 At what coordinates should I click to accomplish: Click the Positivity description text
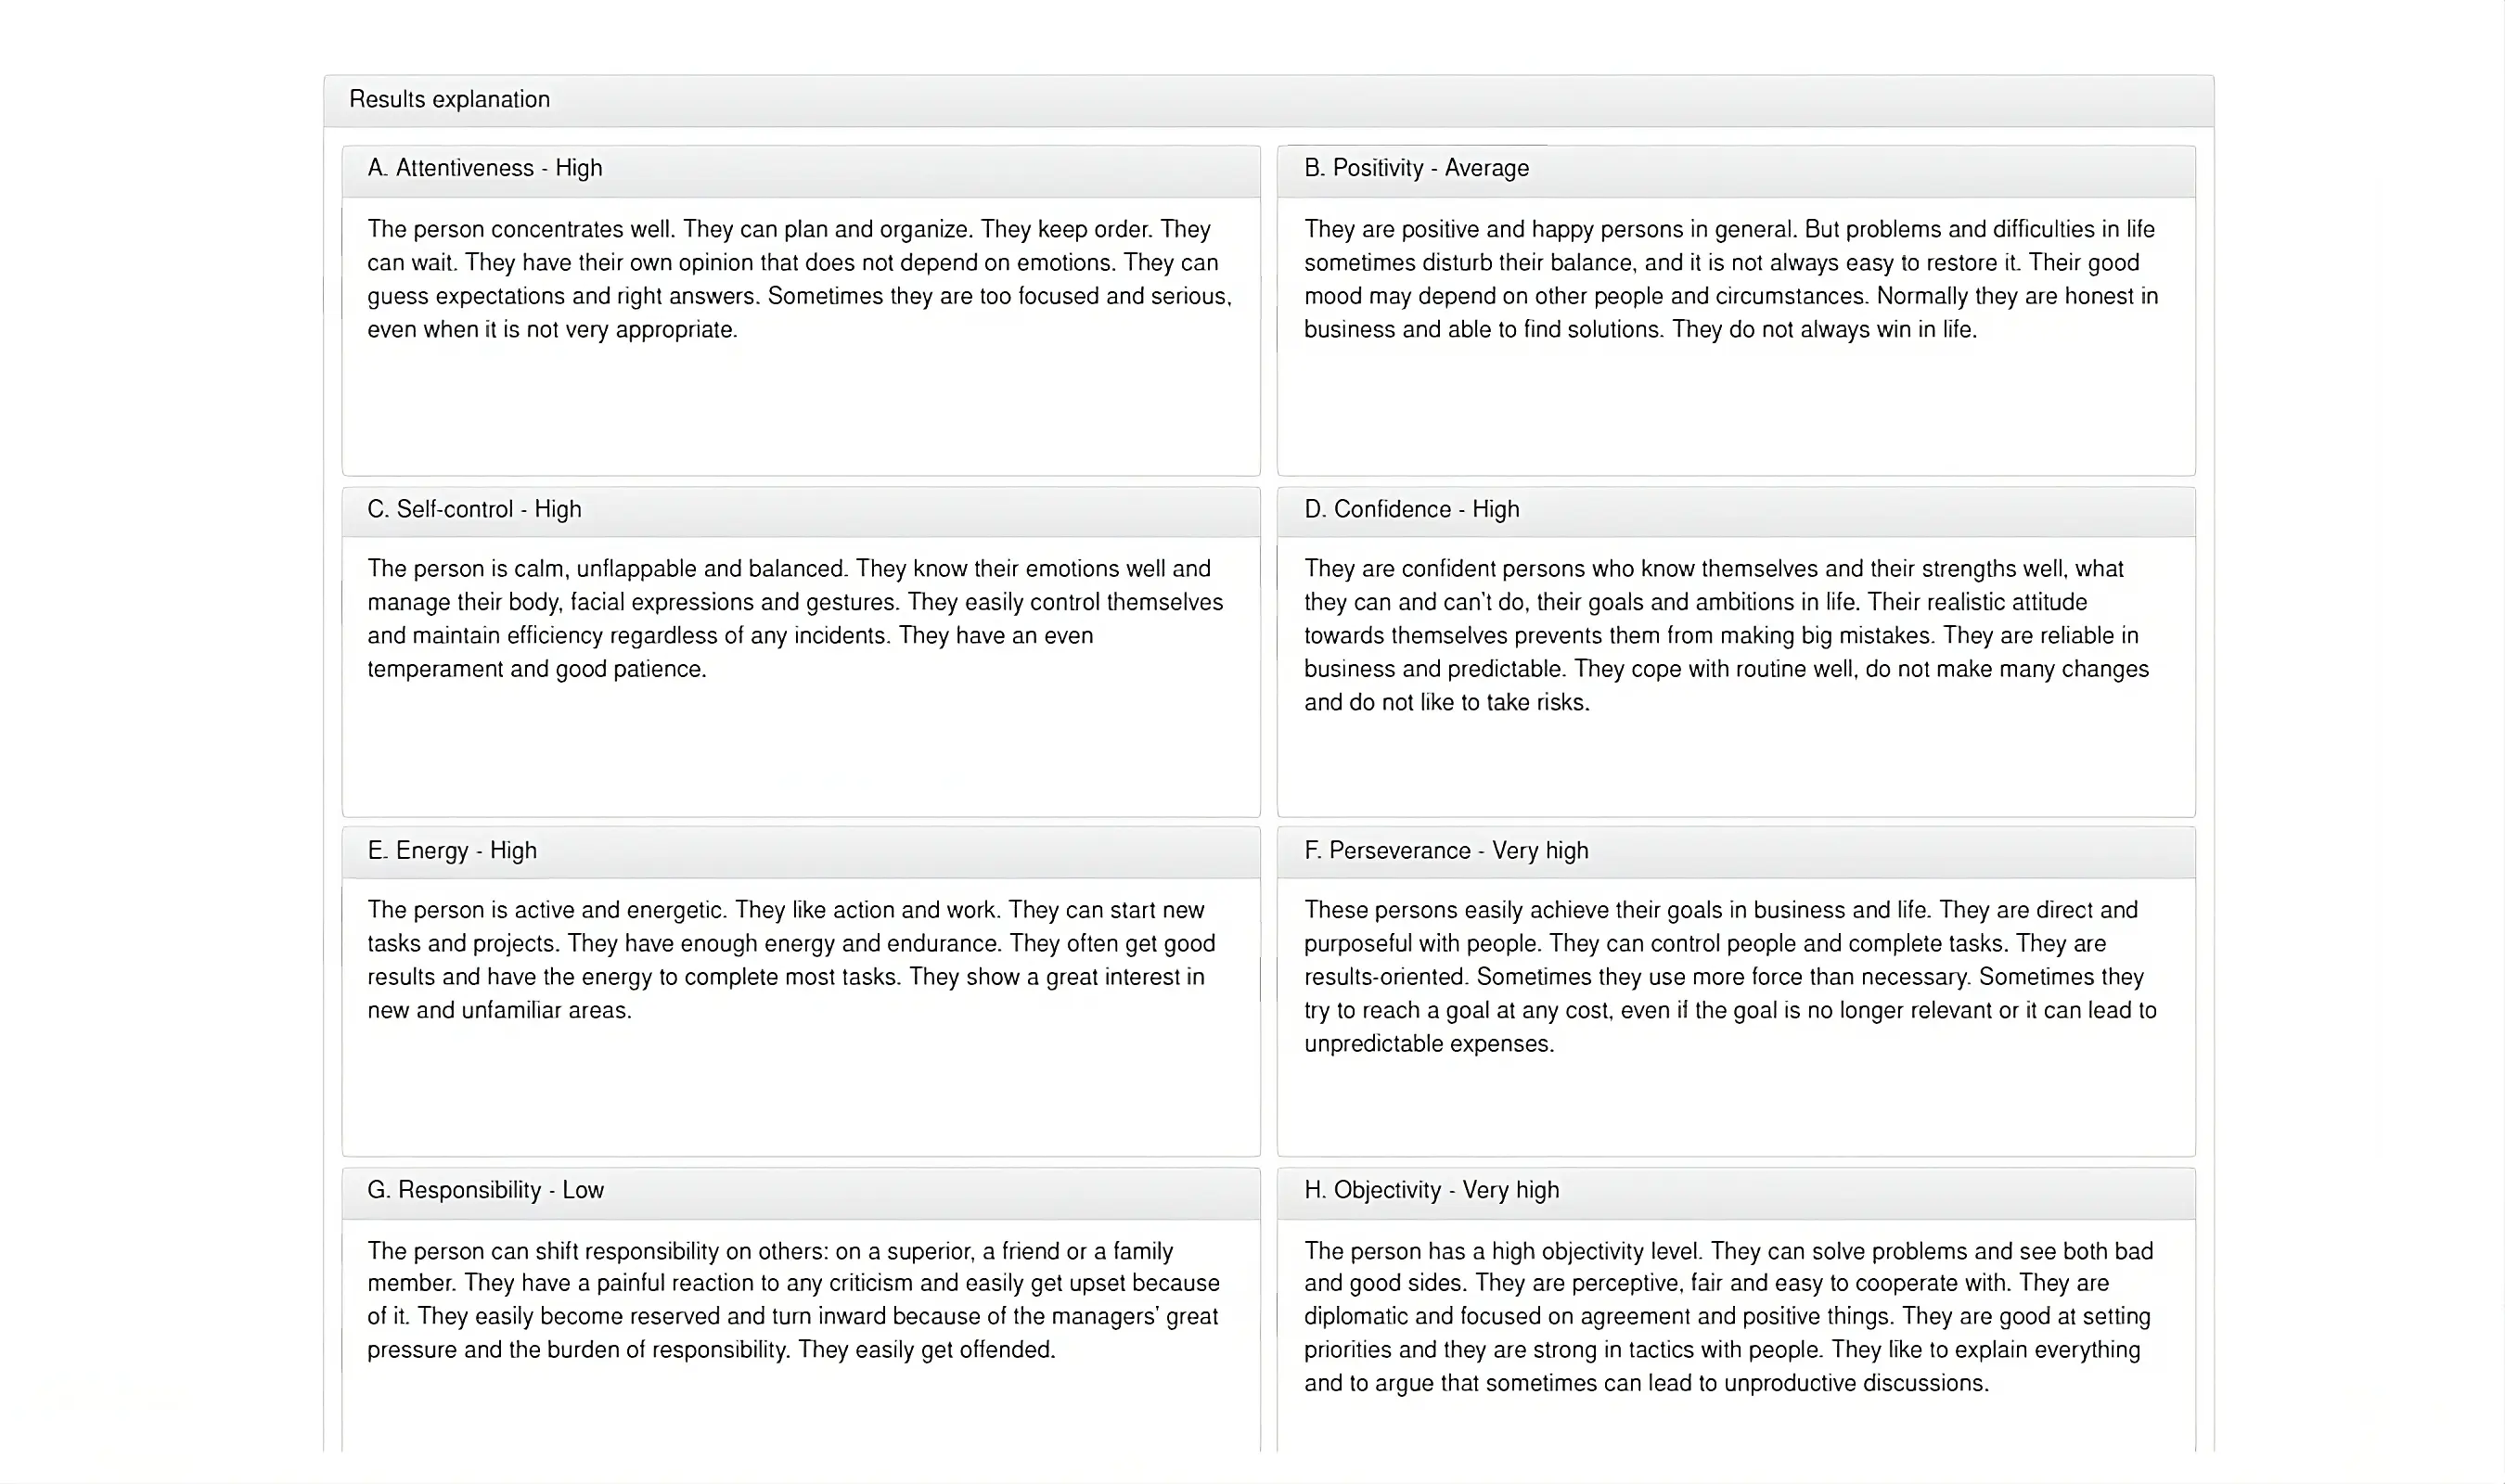coord(1730,279)
